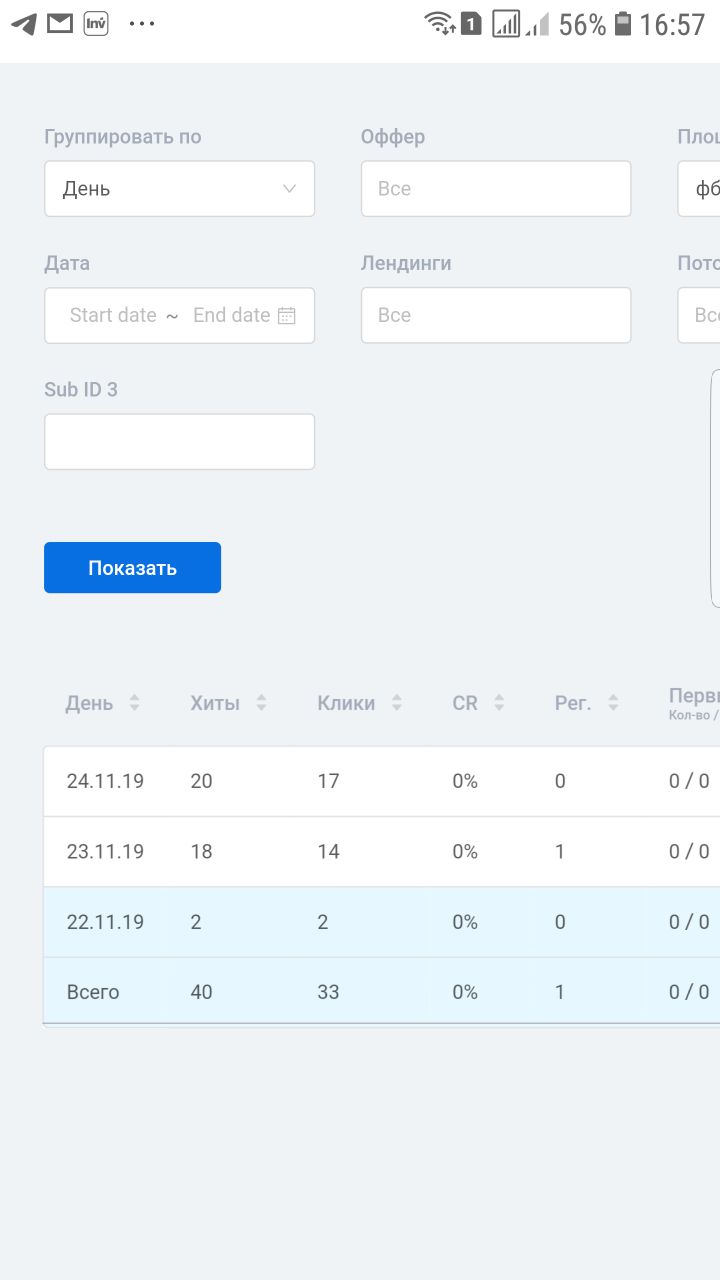Select the 24.11.19 table row
The image size is (720, 1280).
(x=382, y=781)
